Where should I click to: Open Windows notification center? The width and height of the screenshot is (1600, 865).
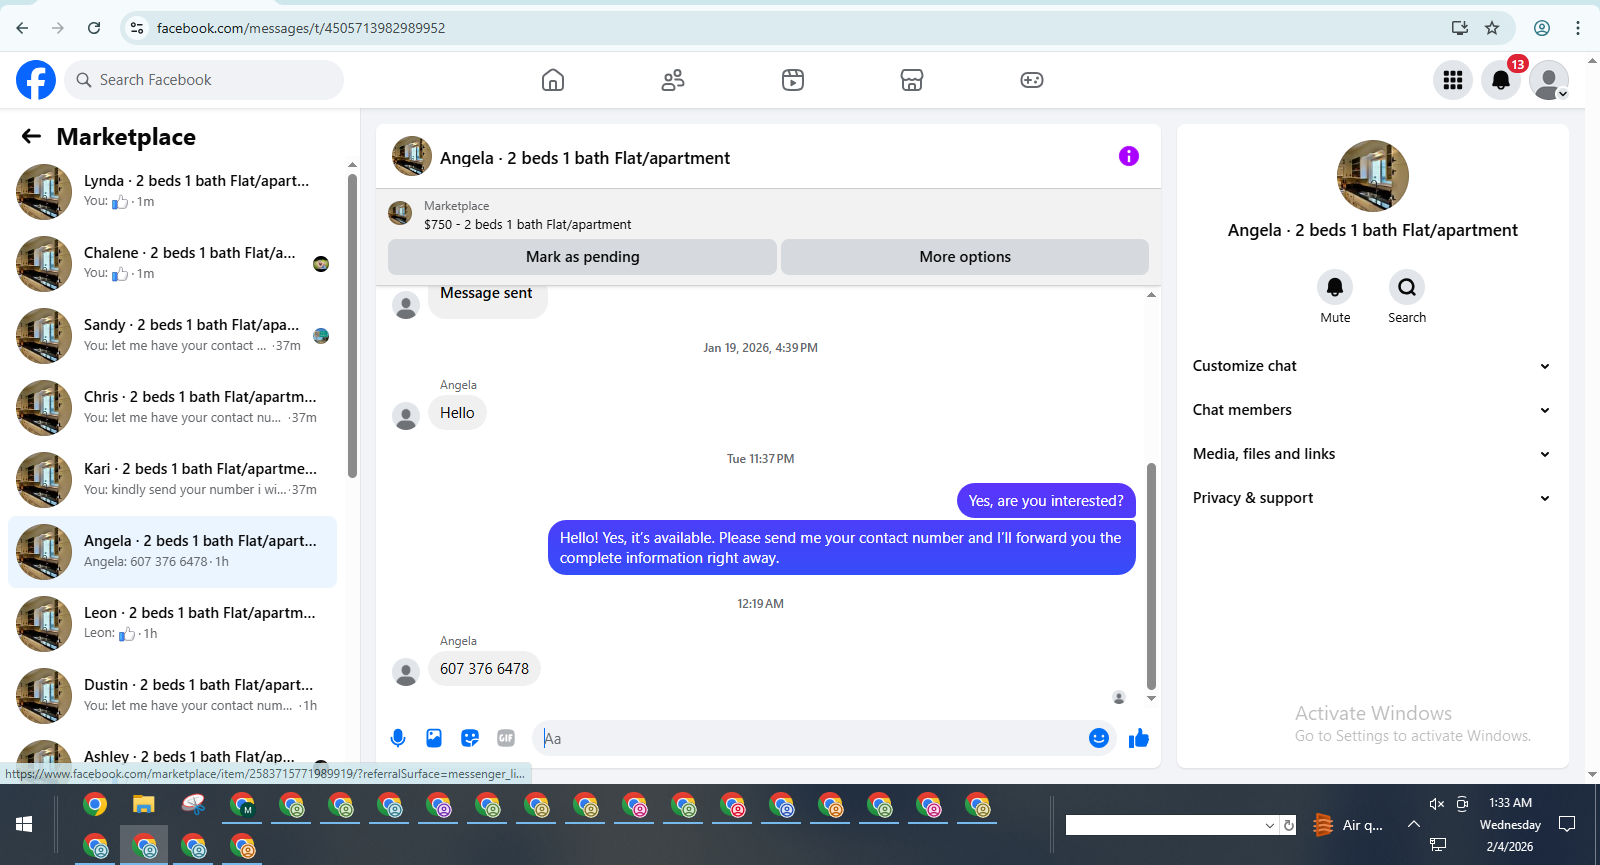(x=1567, y=824)
